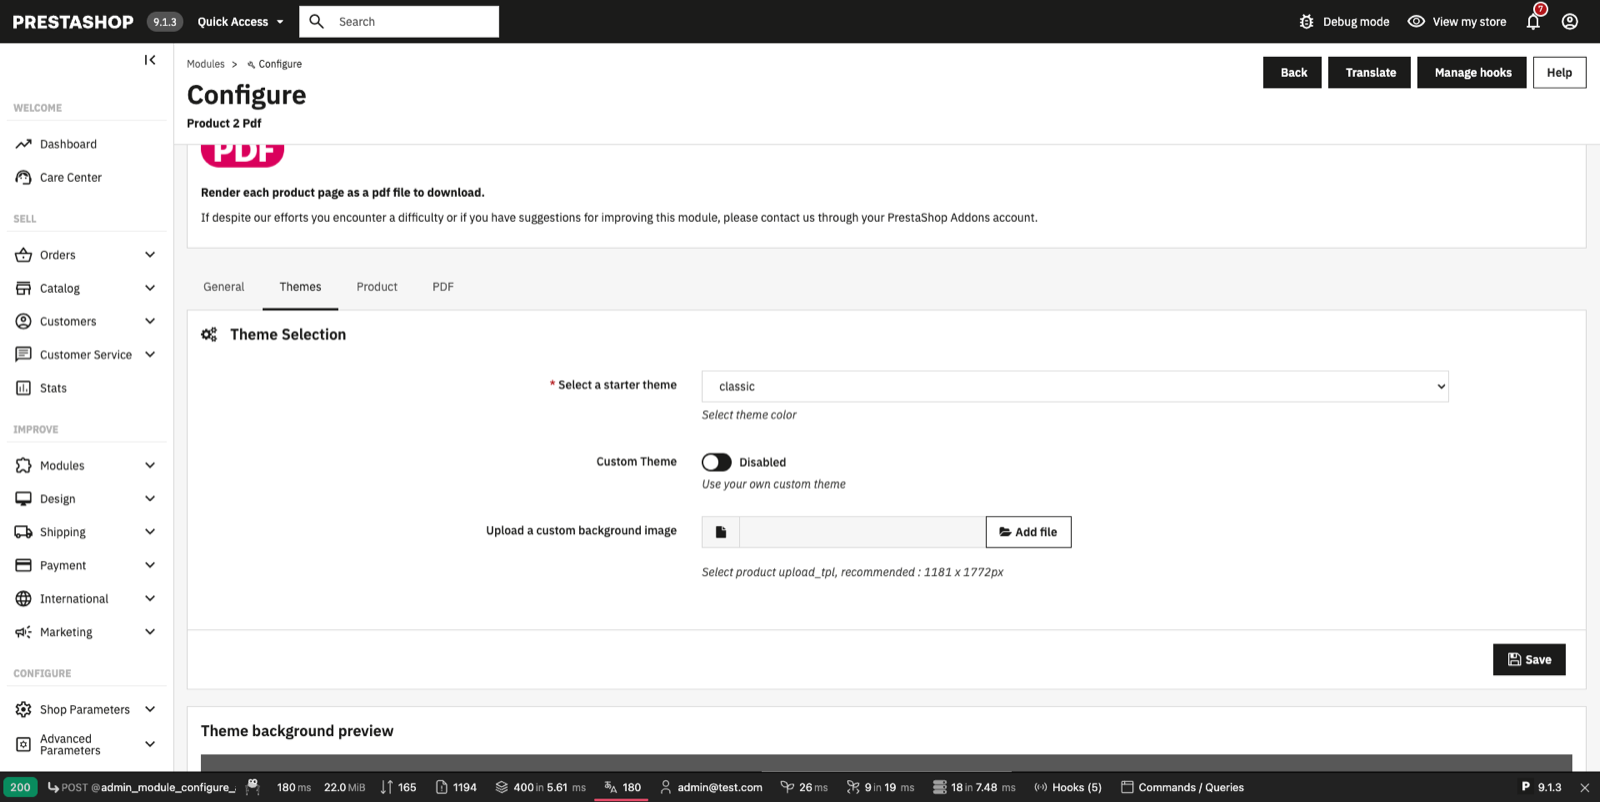Open the Hooks (5) debug panel
The image size is (1600, 802).
point(1068,788)
